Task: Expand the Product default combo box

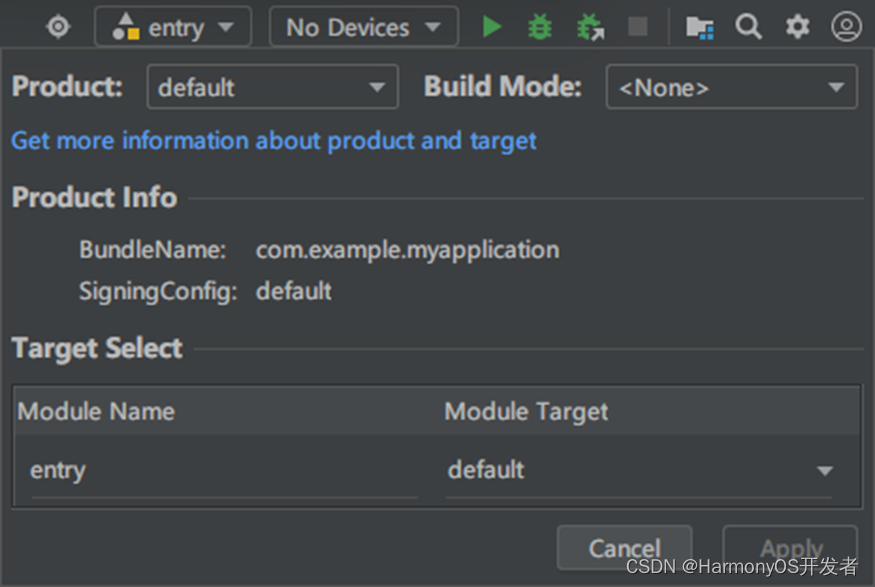Action: [272, 87]
